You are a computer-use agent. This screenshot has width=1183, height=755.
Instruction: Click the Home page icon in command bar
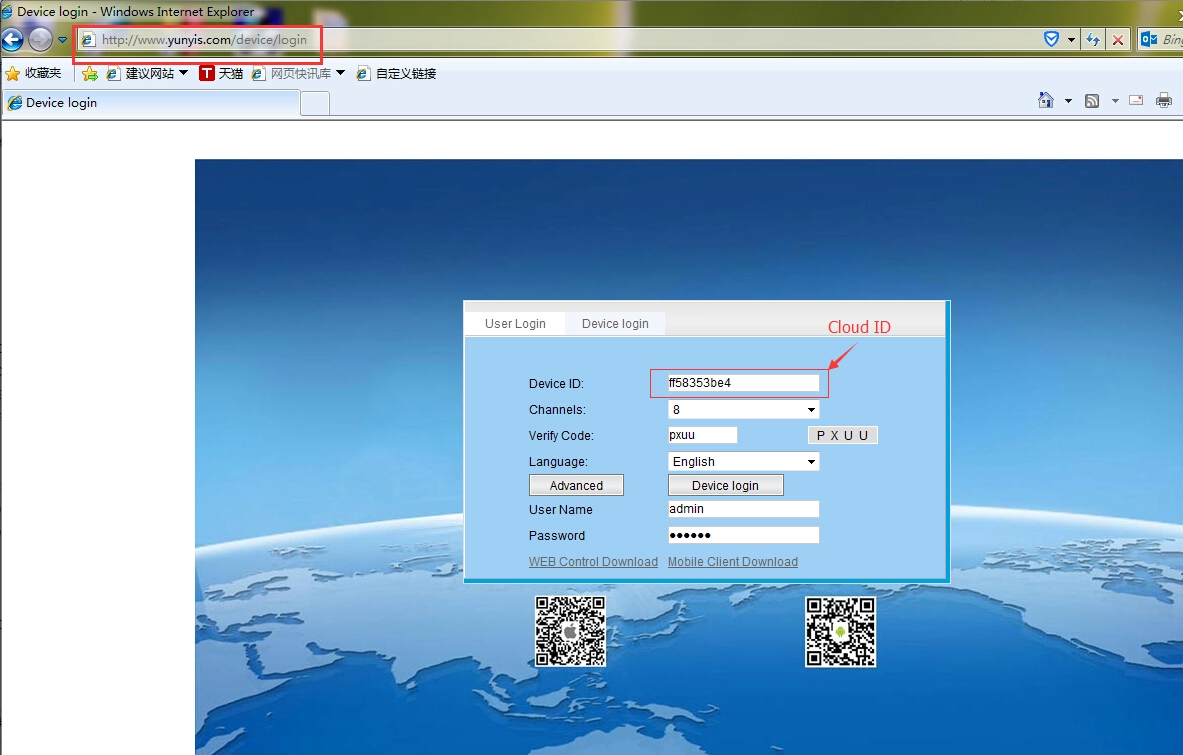coord(1046,100)
